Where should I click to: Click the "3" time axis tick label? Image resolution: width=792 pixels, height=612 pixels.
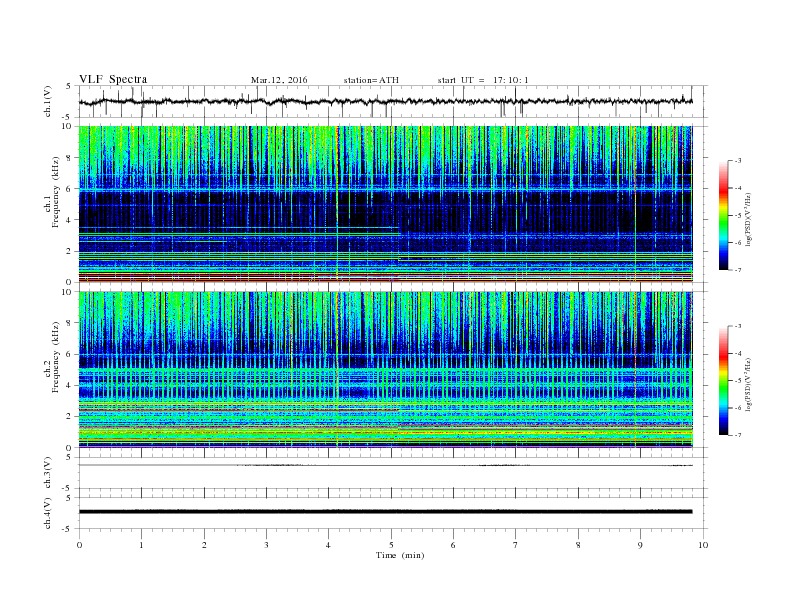266,545
